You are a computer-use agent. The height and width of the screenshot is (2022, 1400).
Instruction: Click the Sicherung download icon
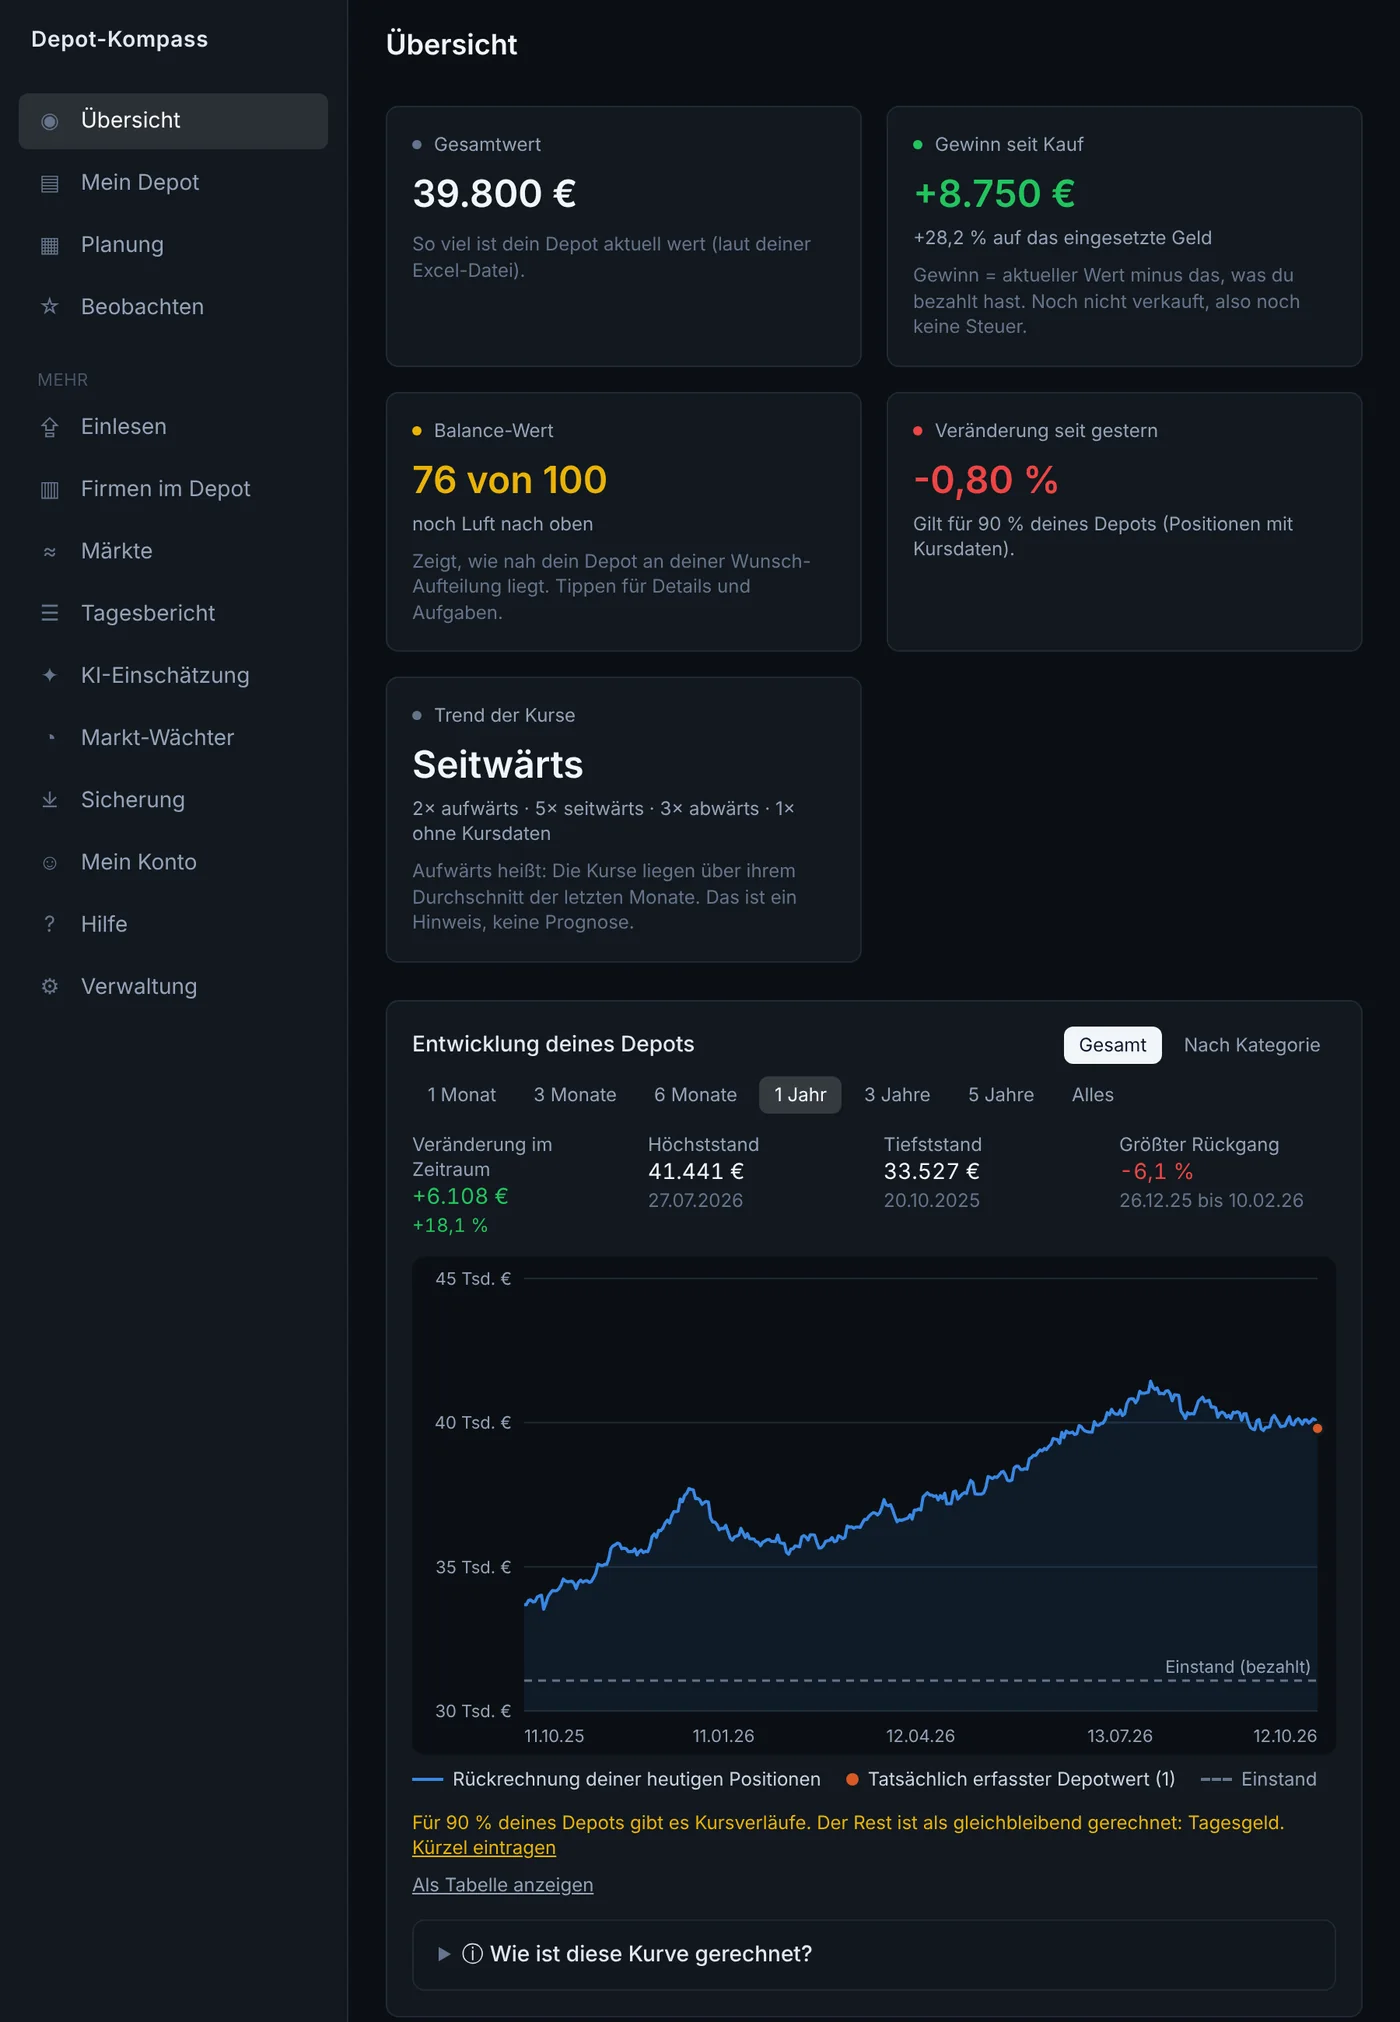pos(49,800)
